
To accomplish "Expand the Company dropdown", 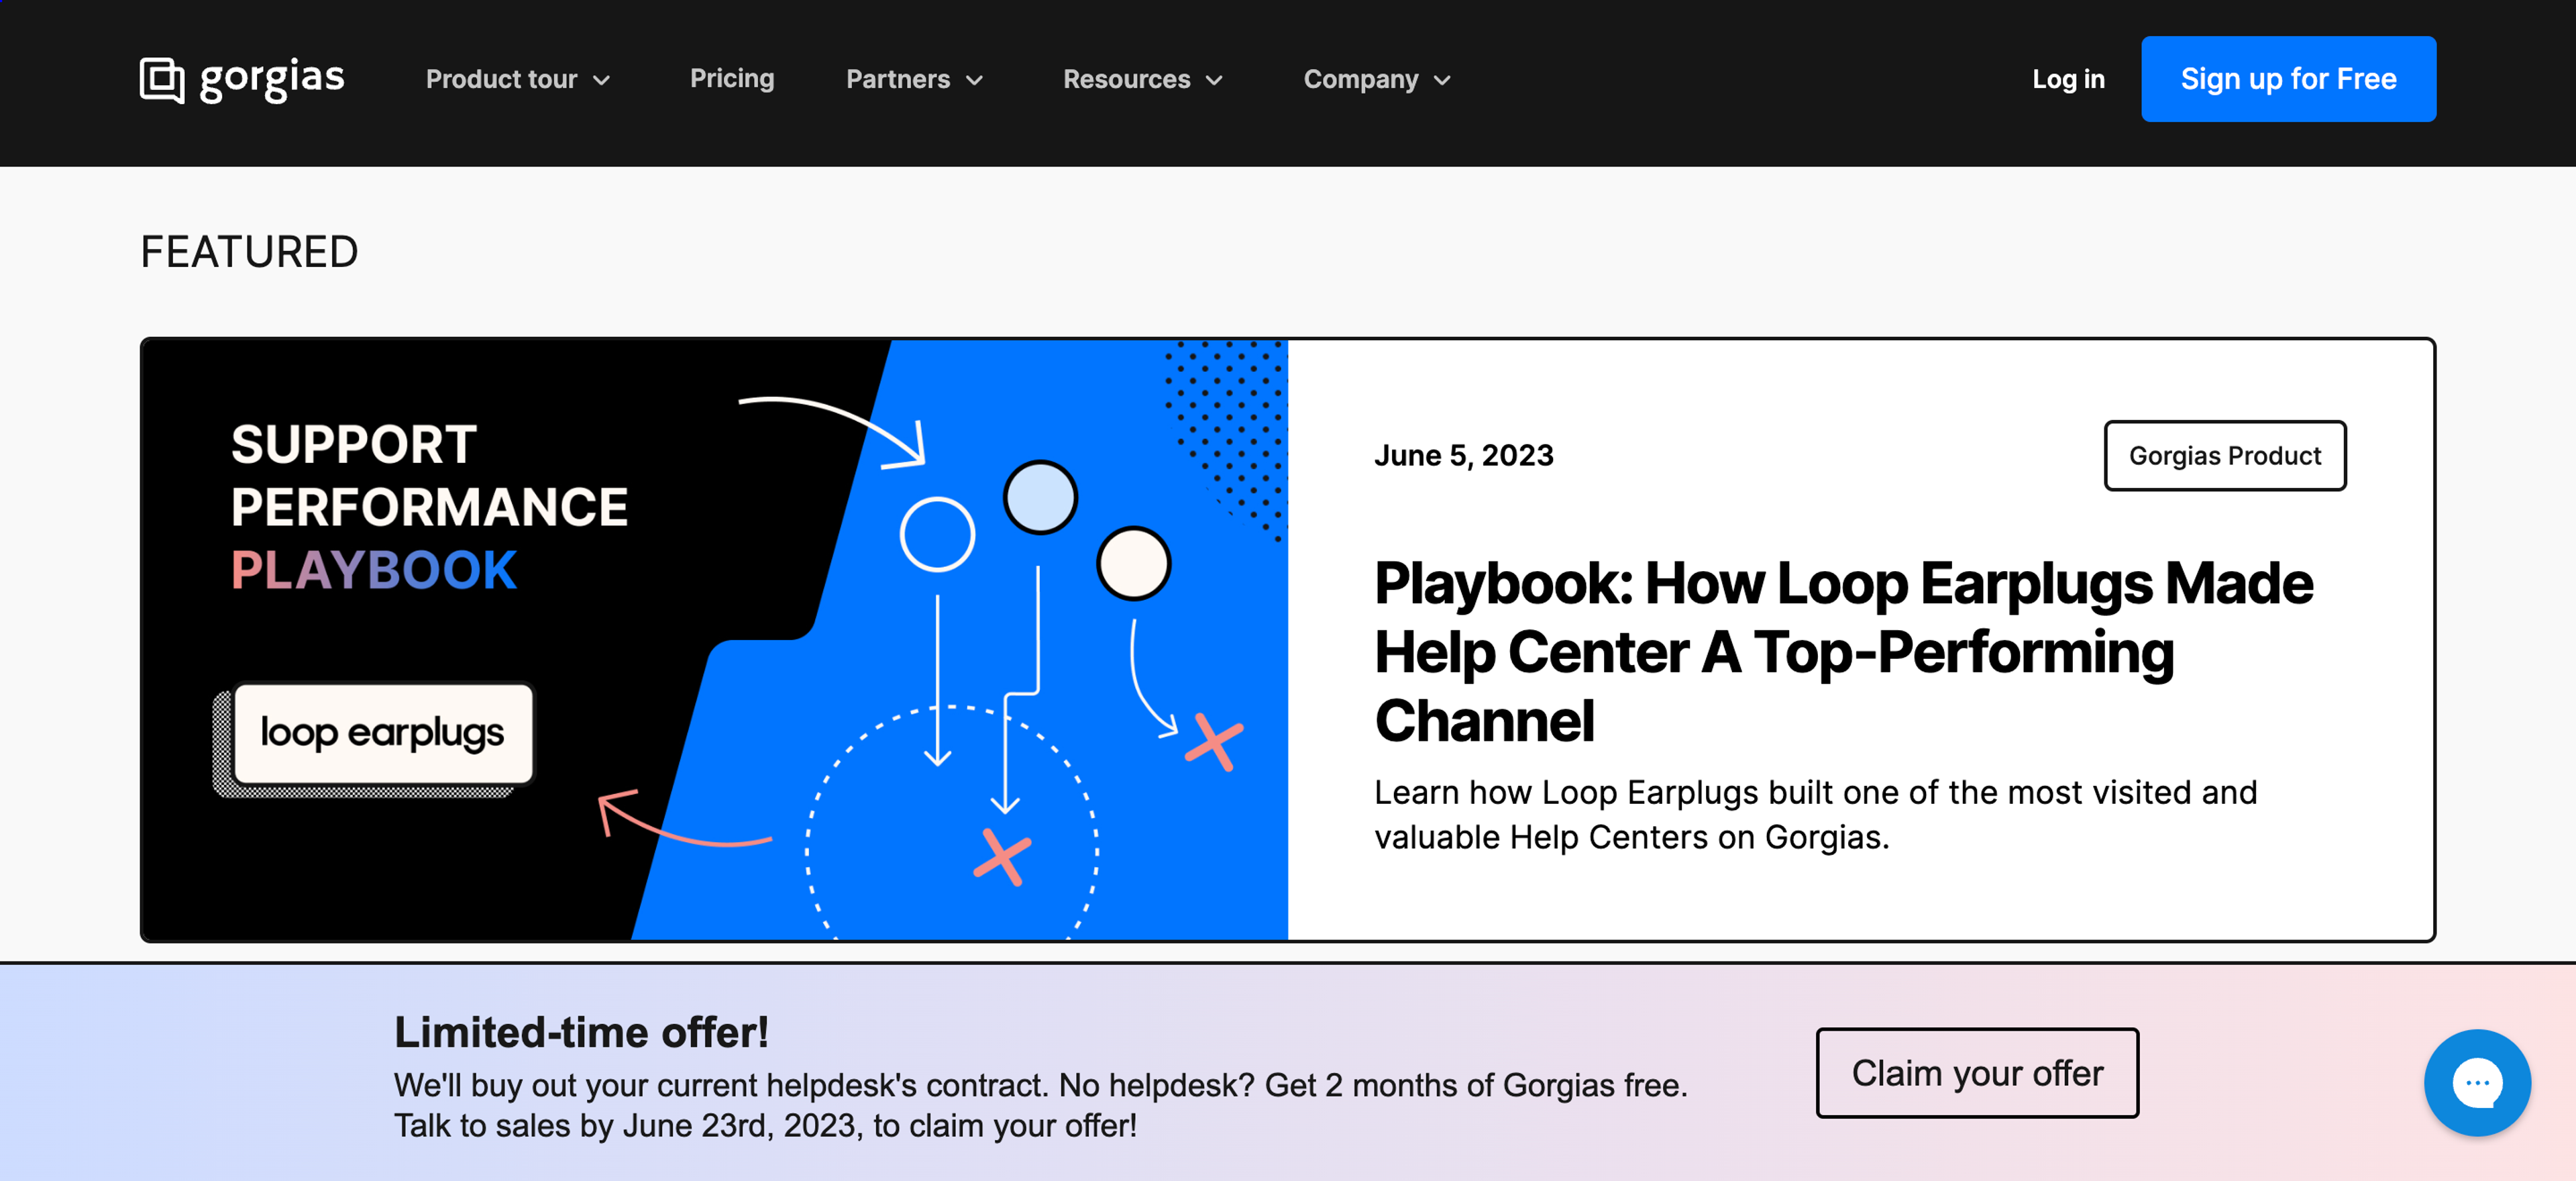I will (1376, 79).
